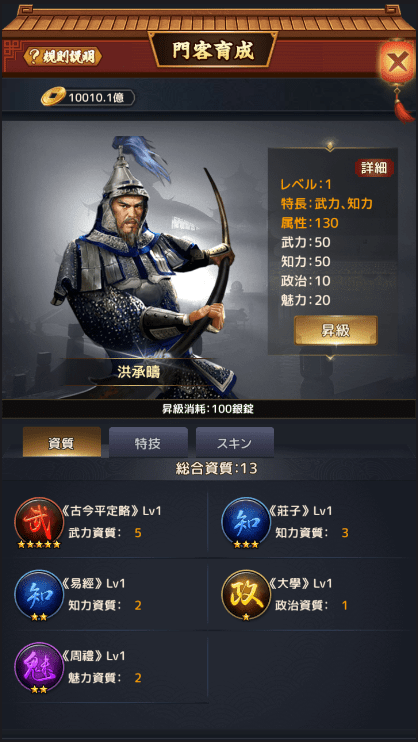Open the gold 政 politics aptitude icon
The width and height of the screenshot is (418, 742).
(x=246, y=595)
